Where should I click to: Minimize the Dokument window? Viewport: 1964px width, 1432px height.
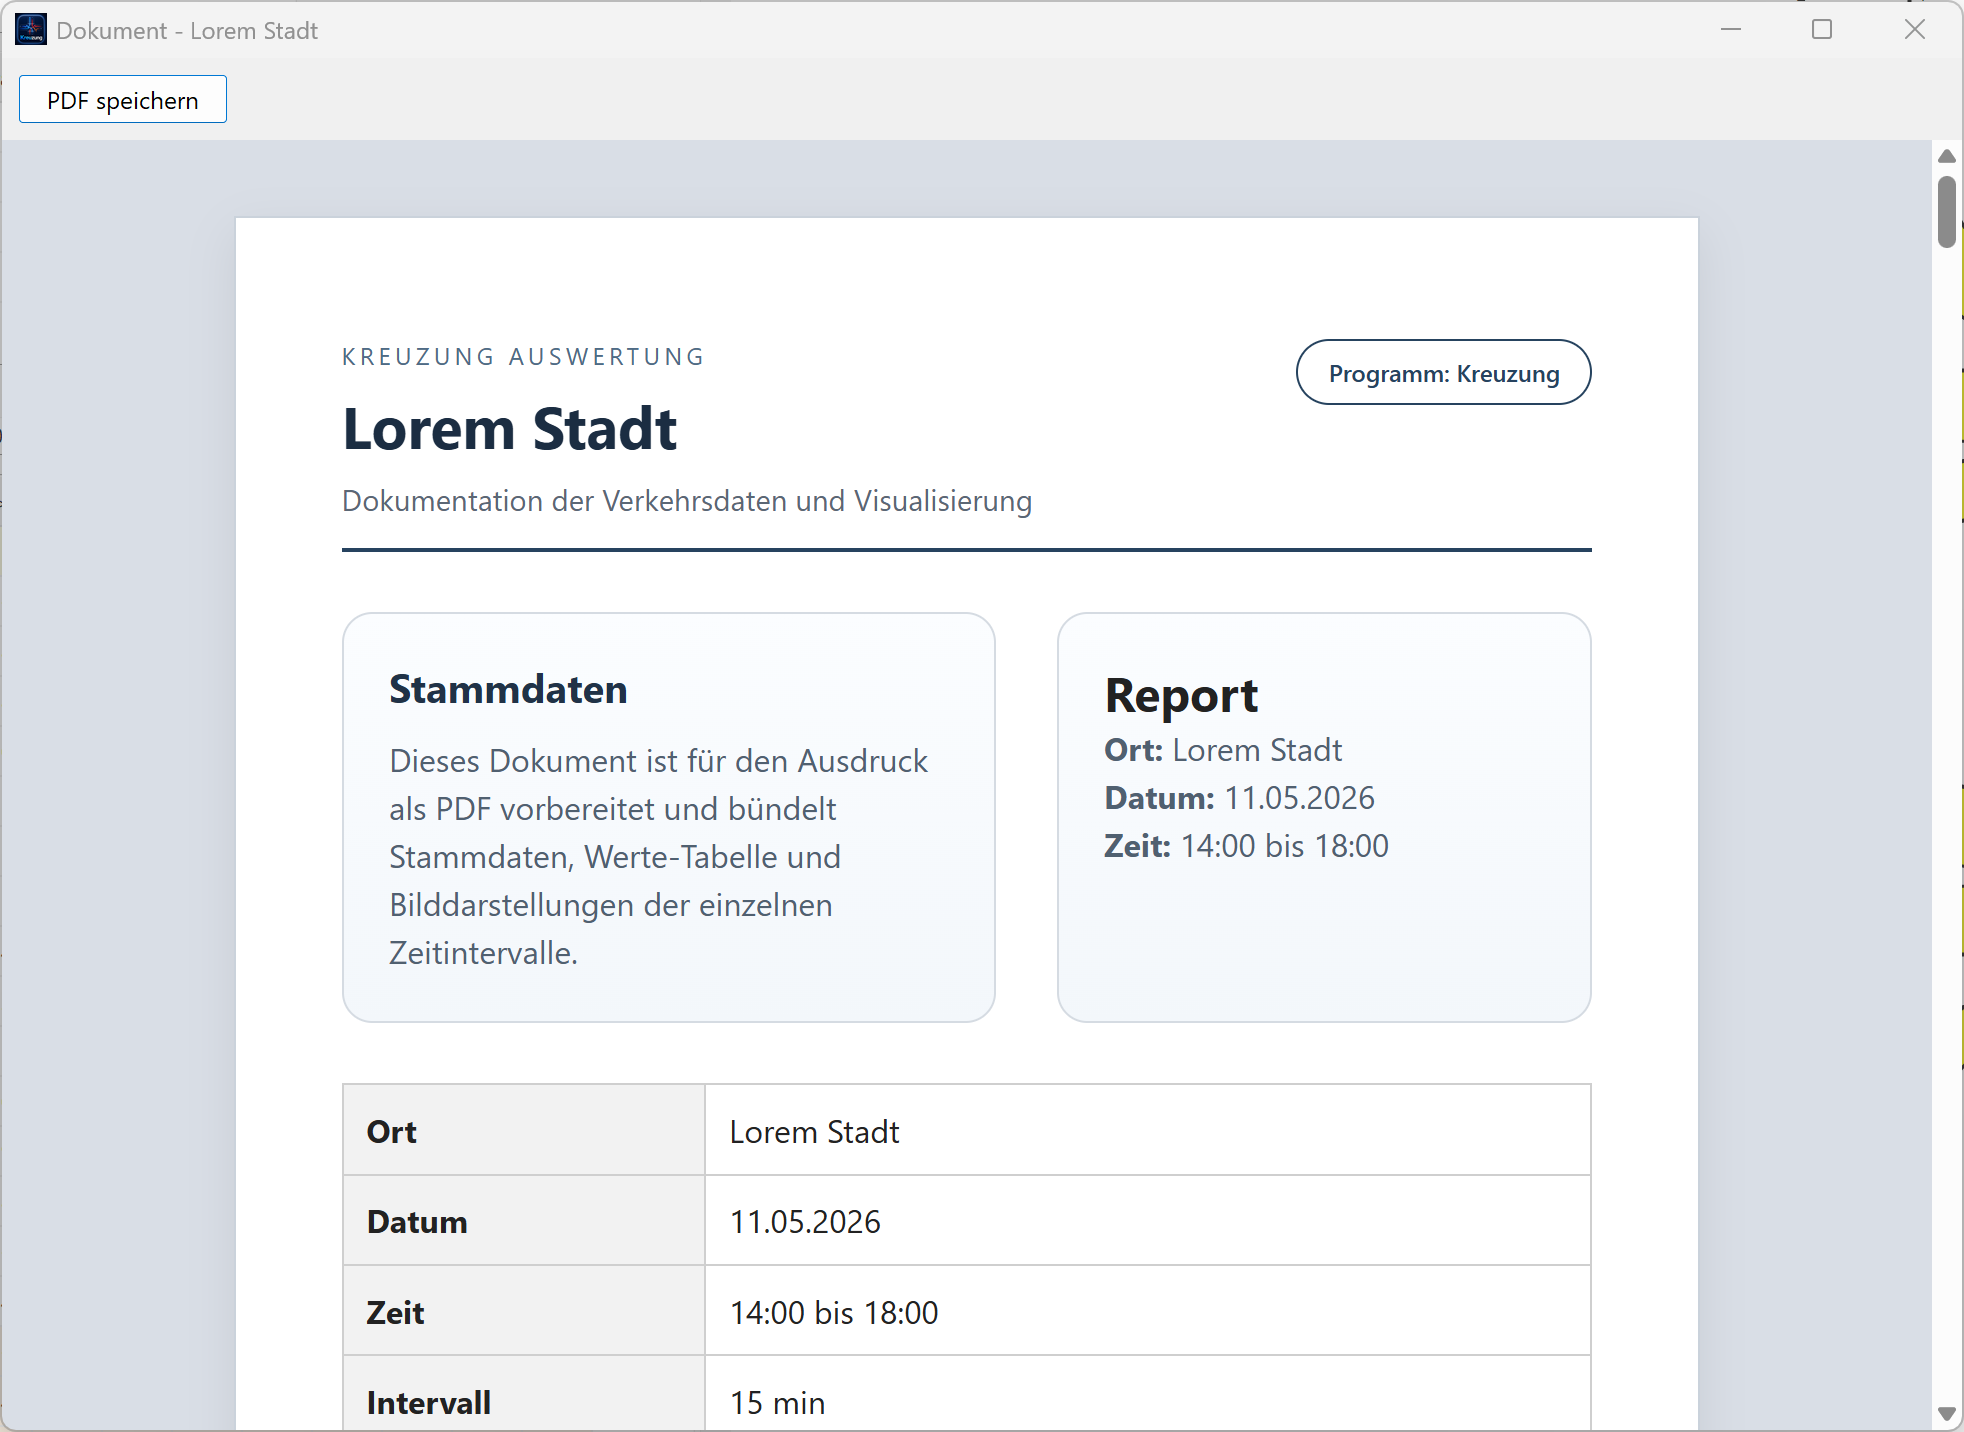pyautogui.click(x=1731, y=30)
